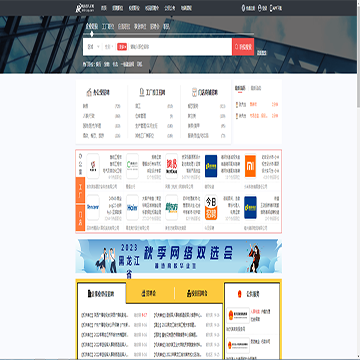This screenshot has height=360, width=360.
Task: Open the red tag dropdown inside search bar
Action: pos(122,47)
